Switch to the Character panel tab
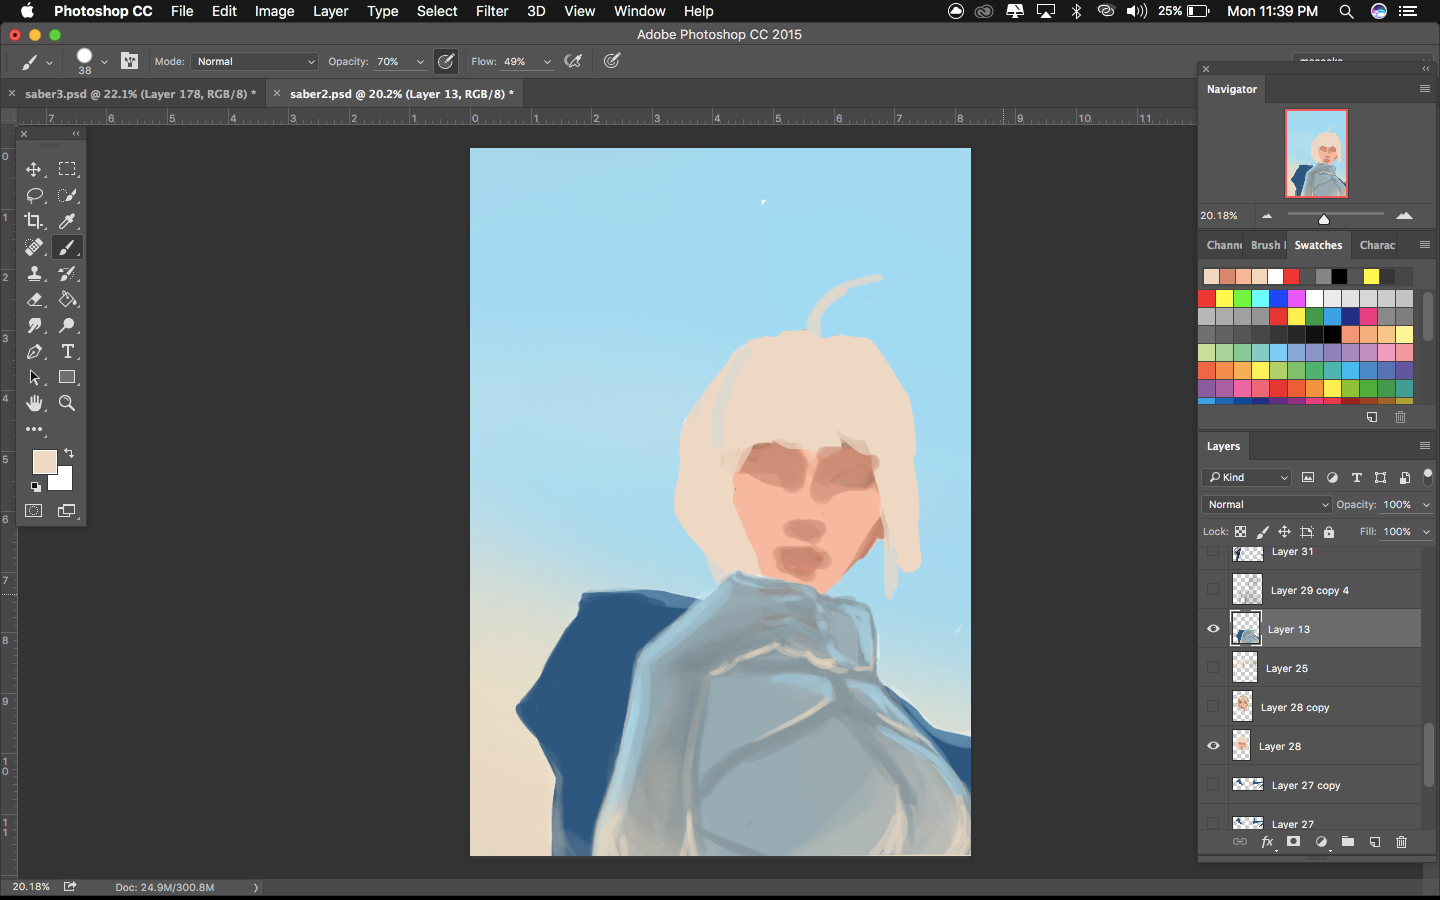1440x900 pixels. (x=1377, y=245)
